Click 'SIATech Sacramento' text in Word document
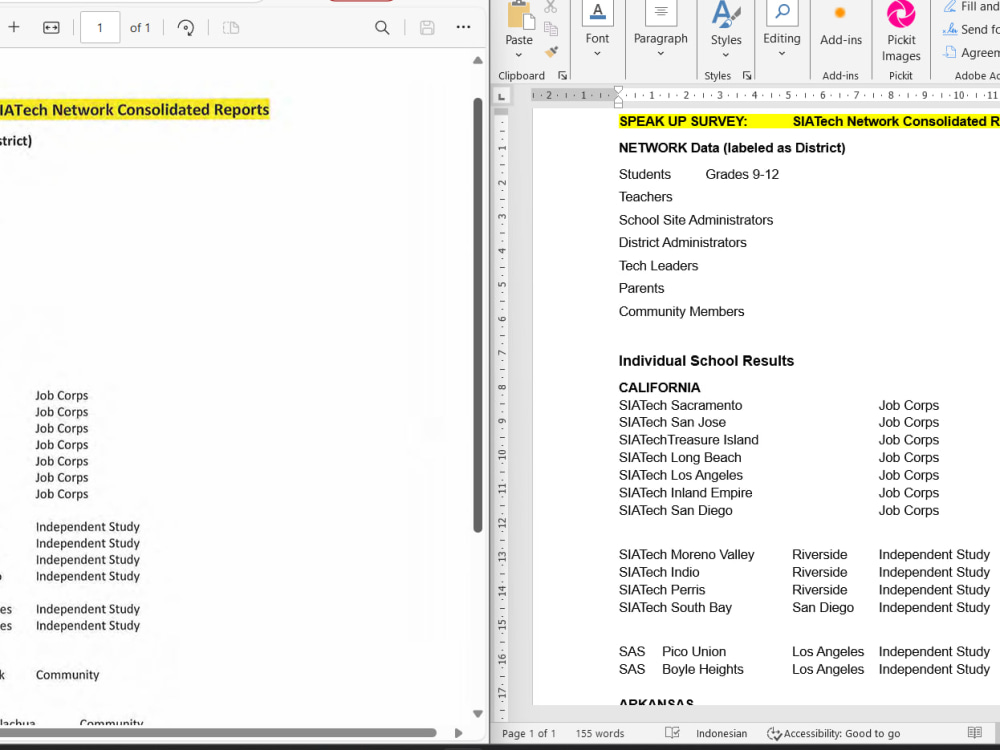The width and height of the screenshot is (1000, 750). coord(680,406)
